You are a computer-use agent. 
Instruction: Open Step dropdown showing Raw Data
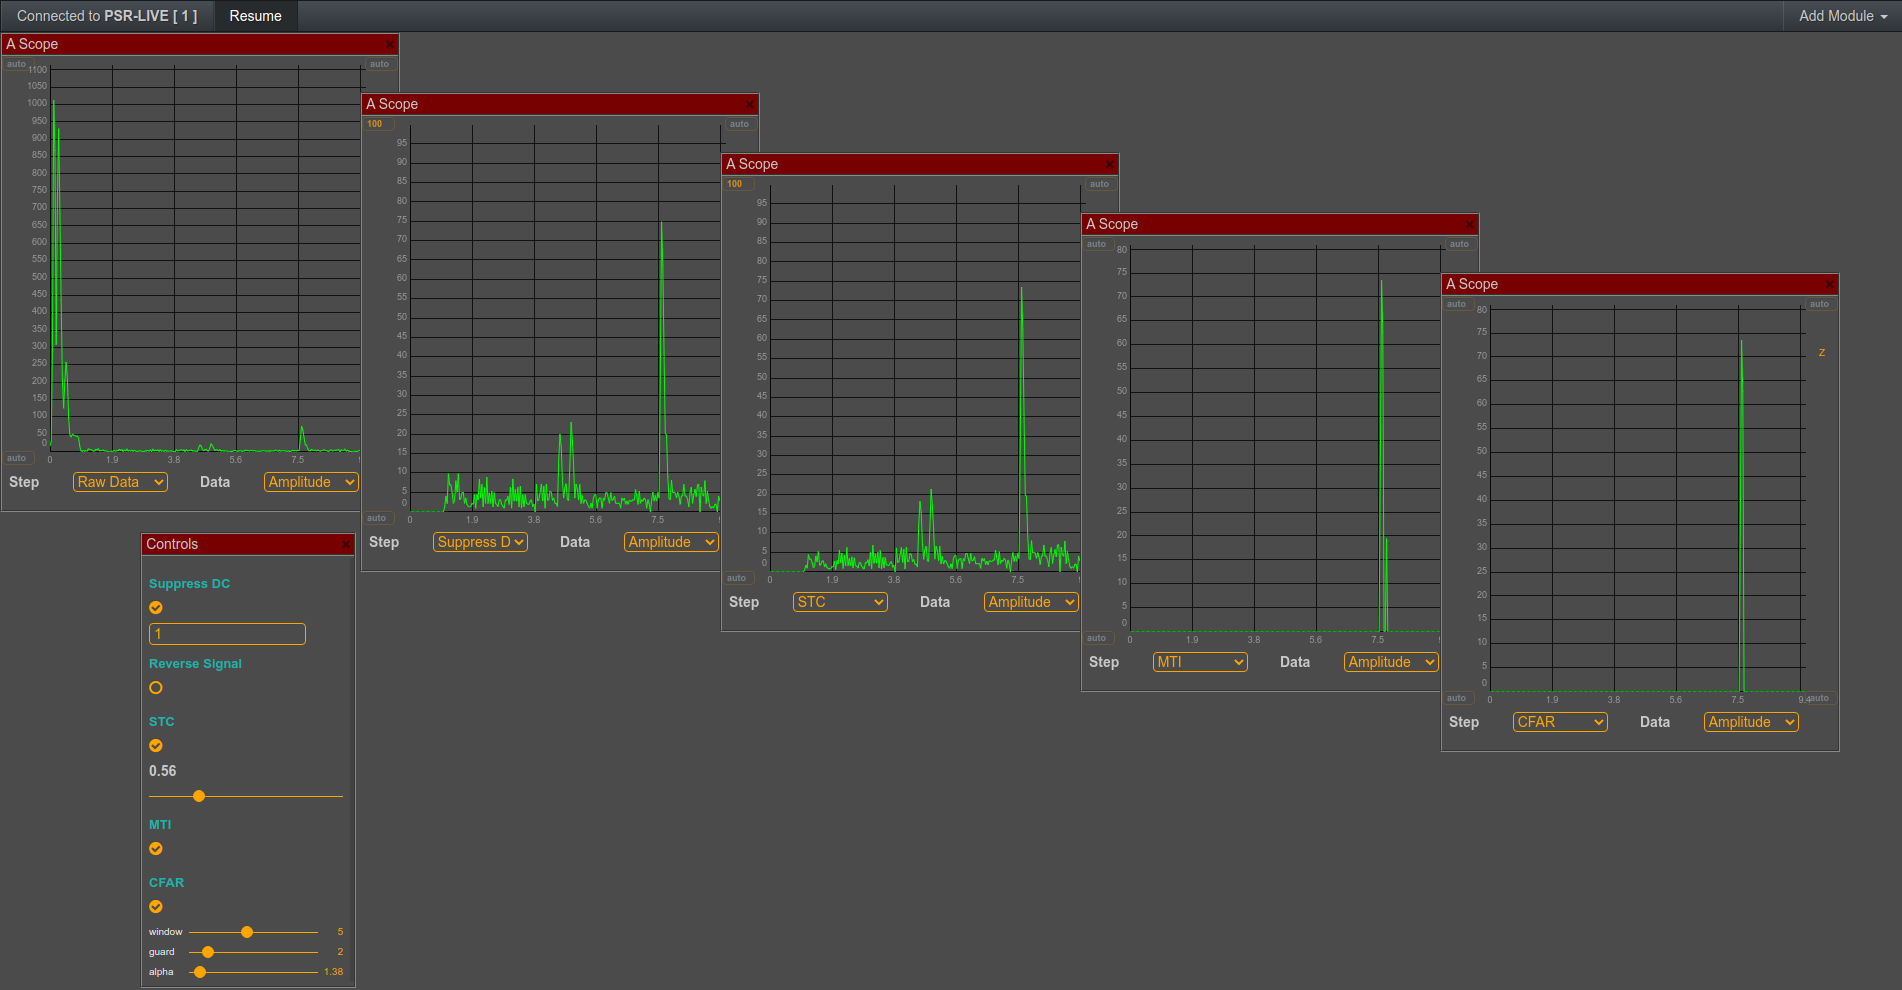pos(120,482)
